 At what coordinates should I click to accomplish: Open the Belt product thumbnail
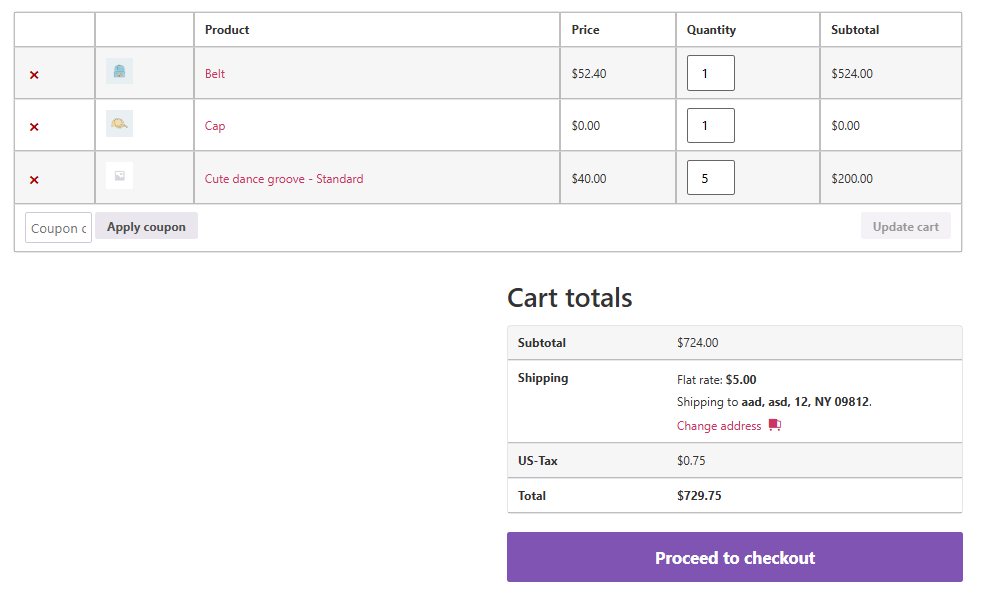[x=119, y=72]
